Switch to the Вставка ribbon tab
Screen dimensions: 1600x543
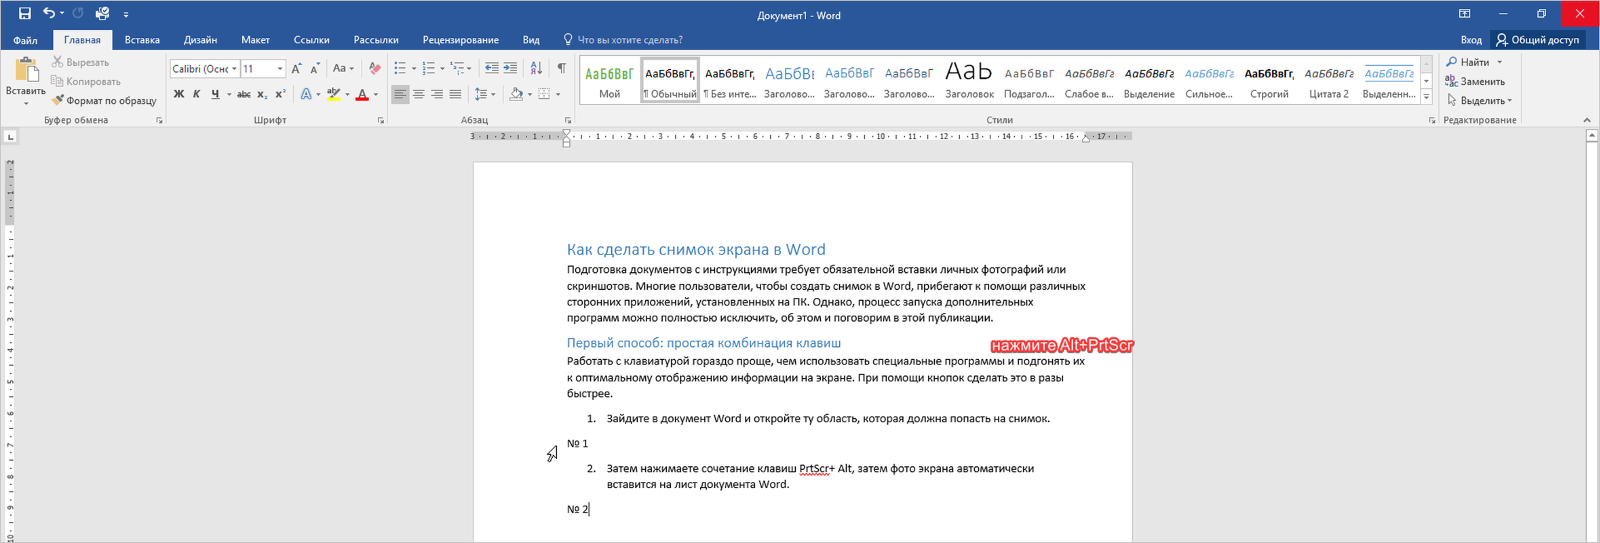point(142,40)
